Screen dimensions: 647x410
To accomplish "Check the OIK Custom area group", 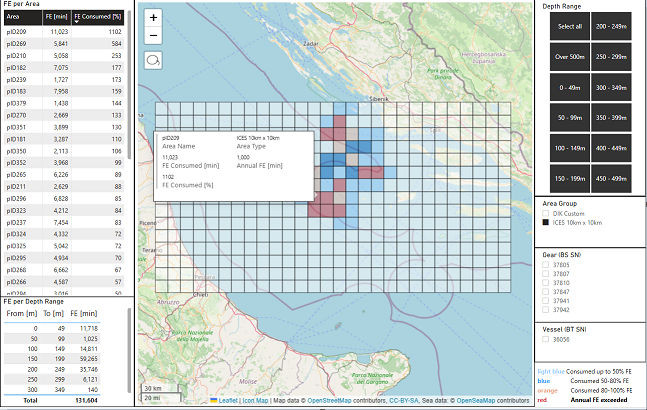I will point(544,214).
